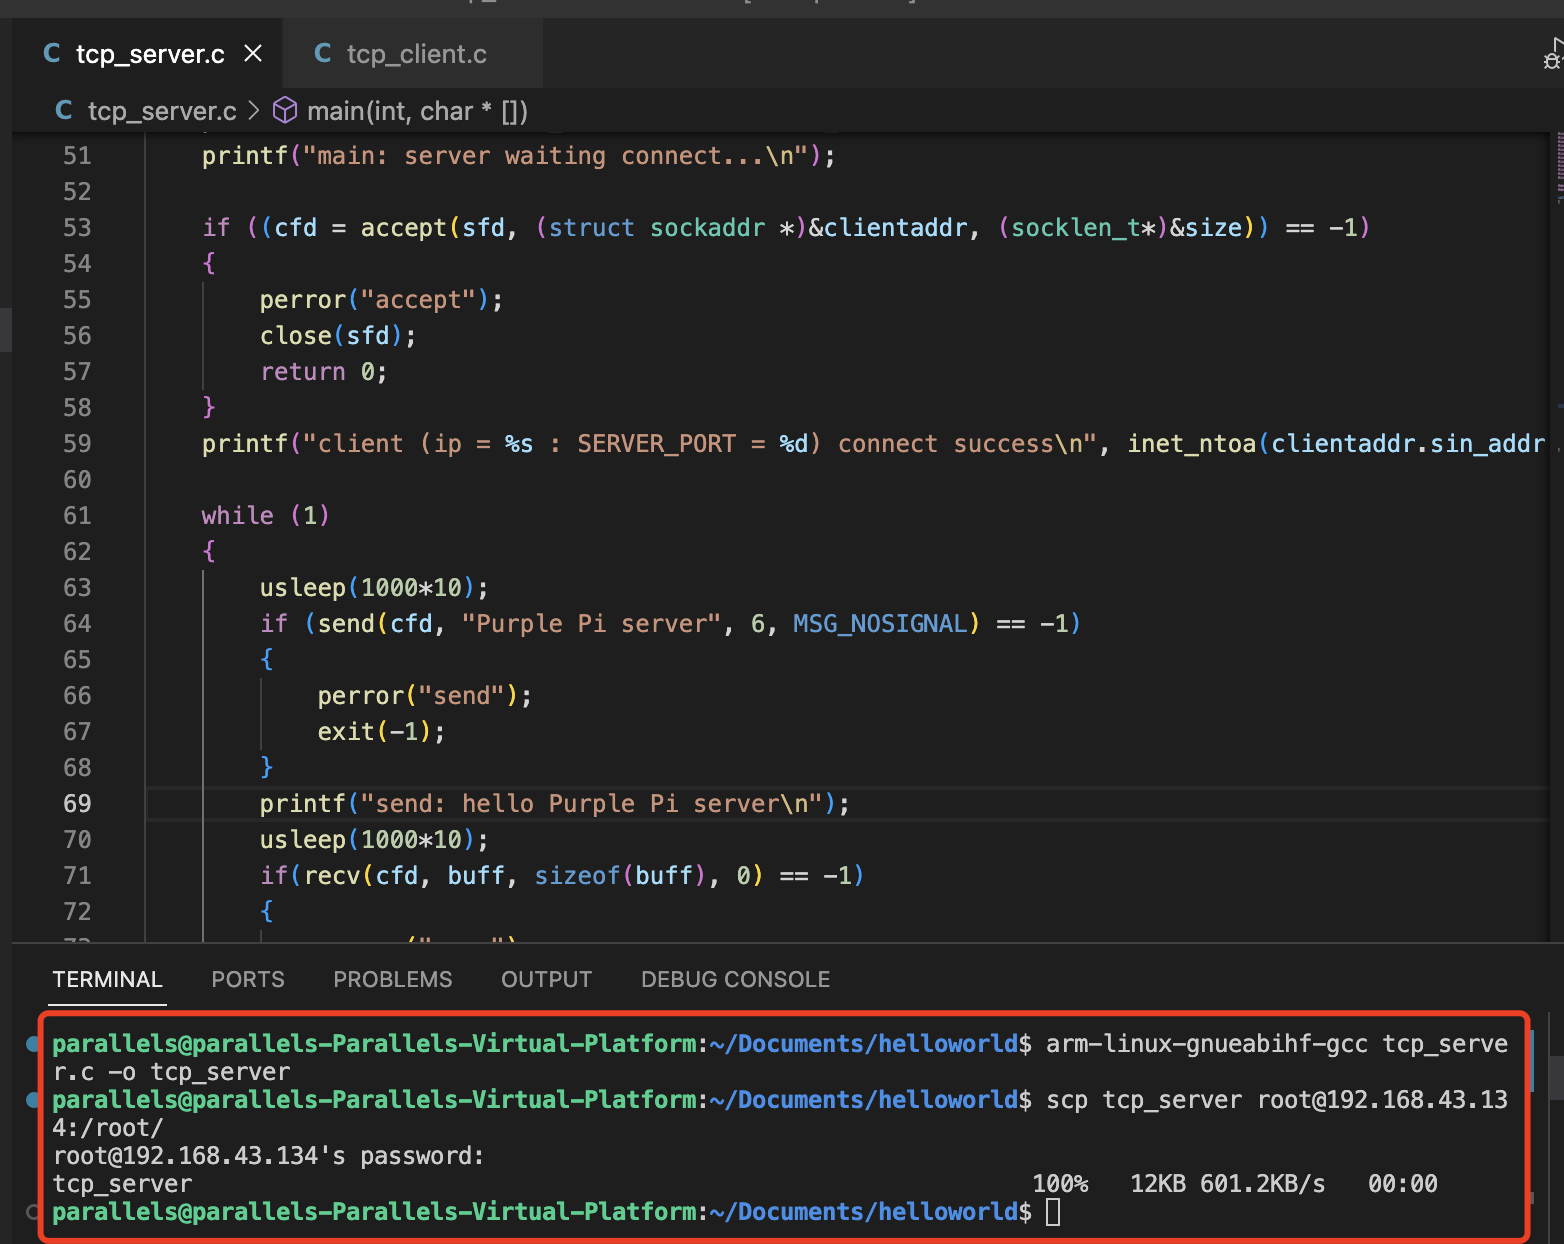The image size is (1564, 1244).
Task: Click the "root@192.168.43.134's password:" line
Action: [268, 1156]
